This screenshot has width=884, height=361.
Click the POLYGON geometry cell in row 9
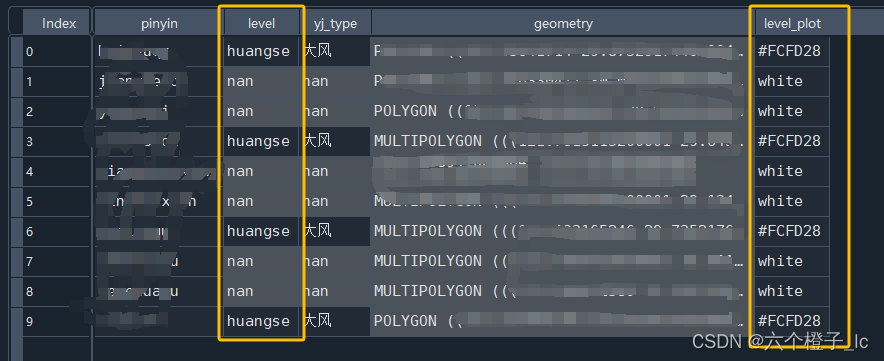(x=563, y=321)
